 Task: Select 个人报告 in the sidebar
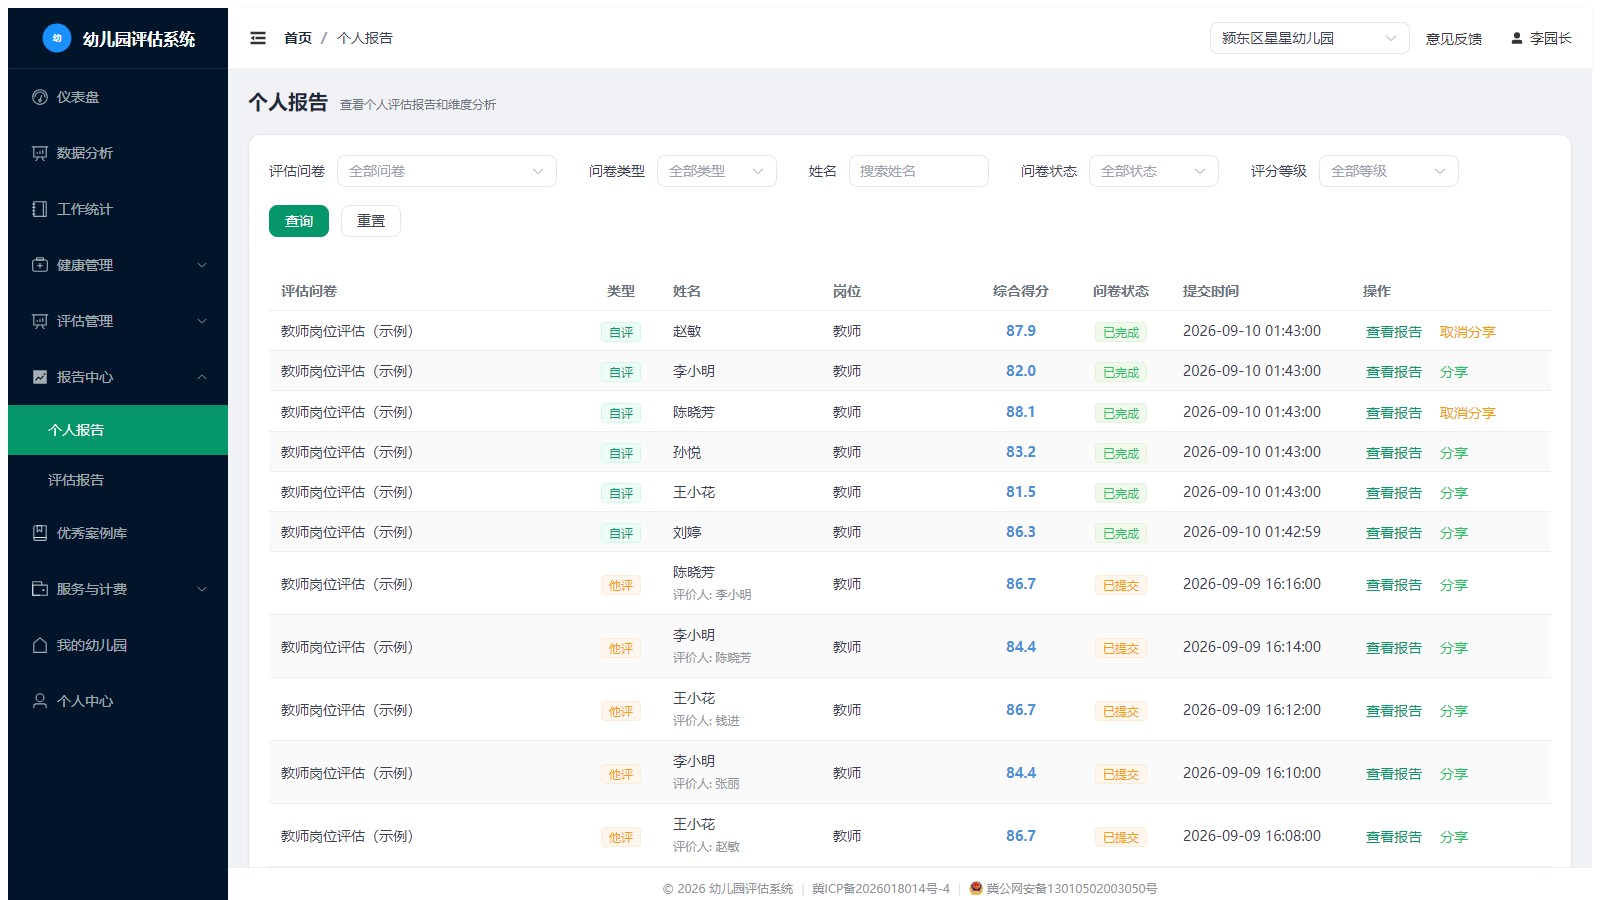coord(118,430)
